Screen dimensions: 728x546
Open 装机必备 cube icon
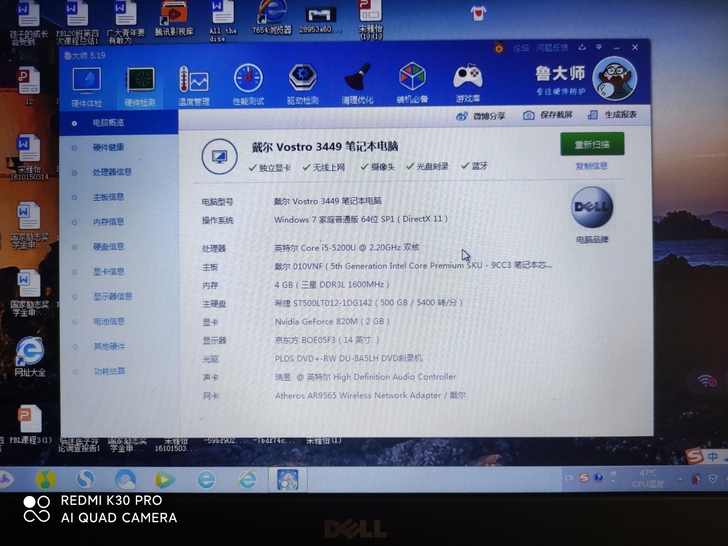tap(412, 83)
